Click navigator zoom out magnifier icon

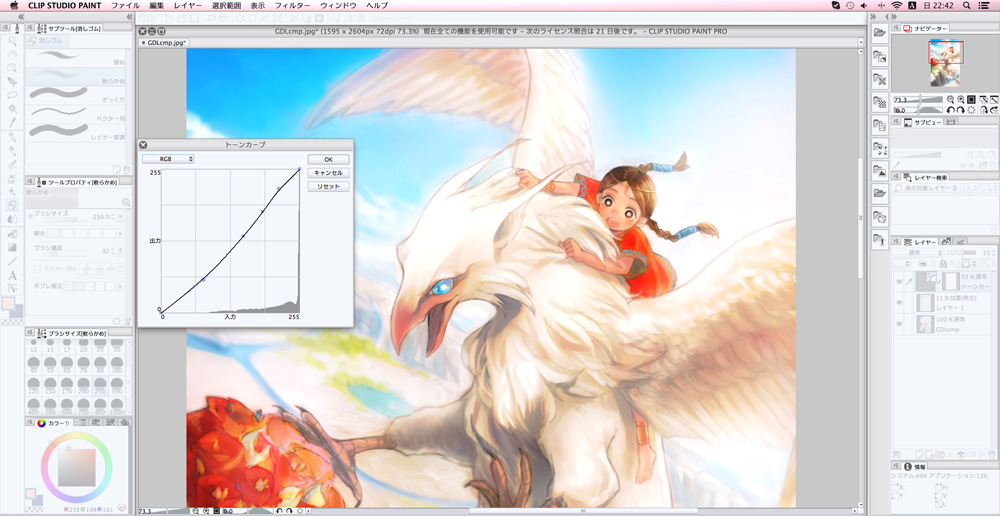(950, 100)
